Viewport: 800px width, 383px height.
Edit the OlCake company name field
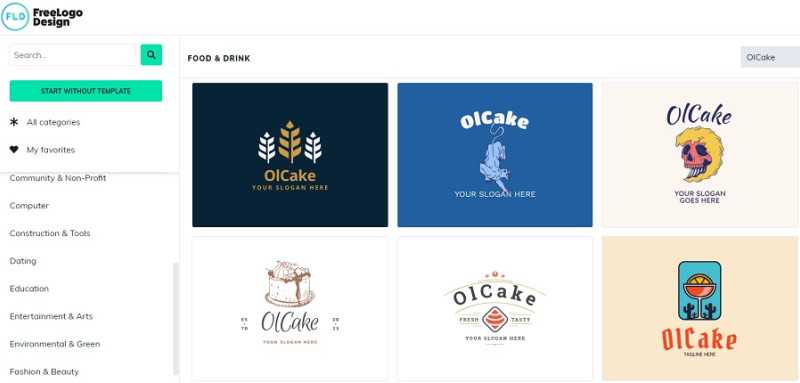point(770,57)
